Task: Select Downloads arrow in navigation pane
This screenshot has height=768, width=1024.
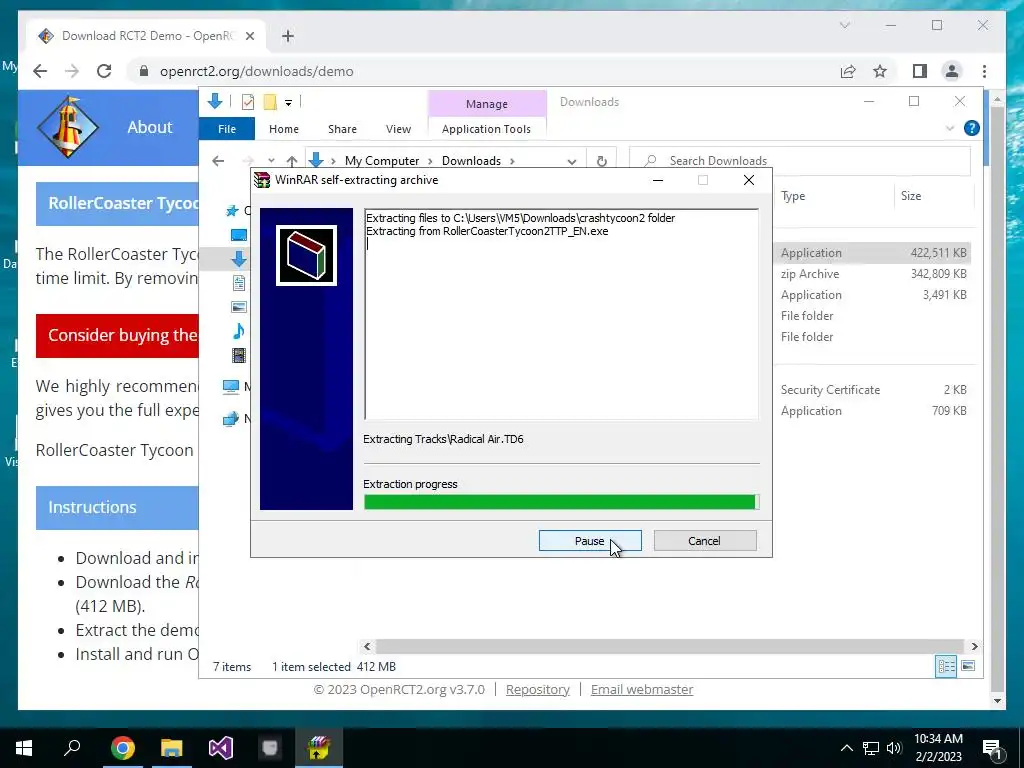Action: pyautogui.click(x=239, y=259)
